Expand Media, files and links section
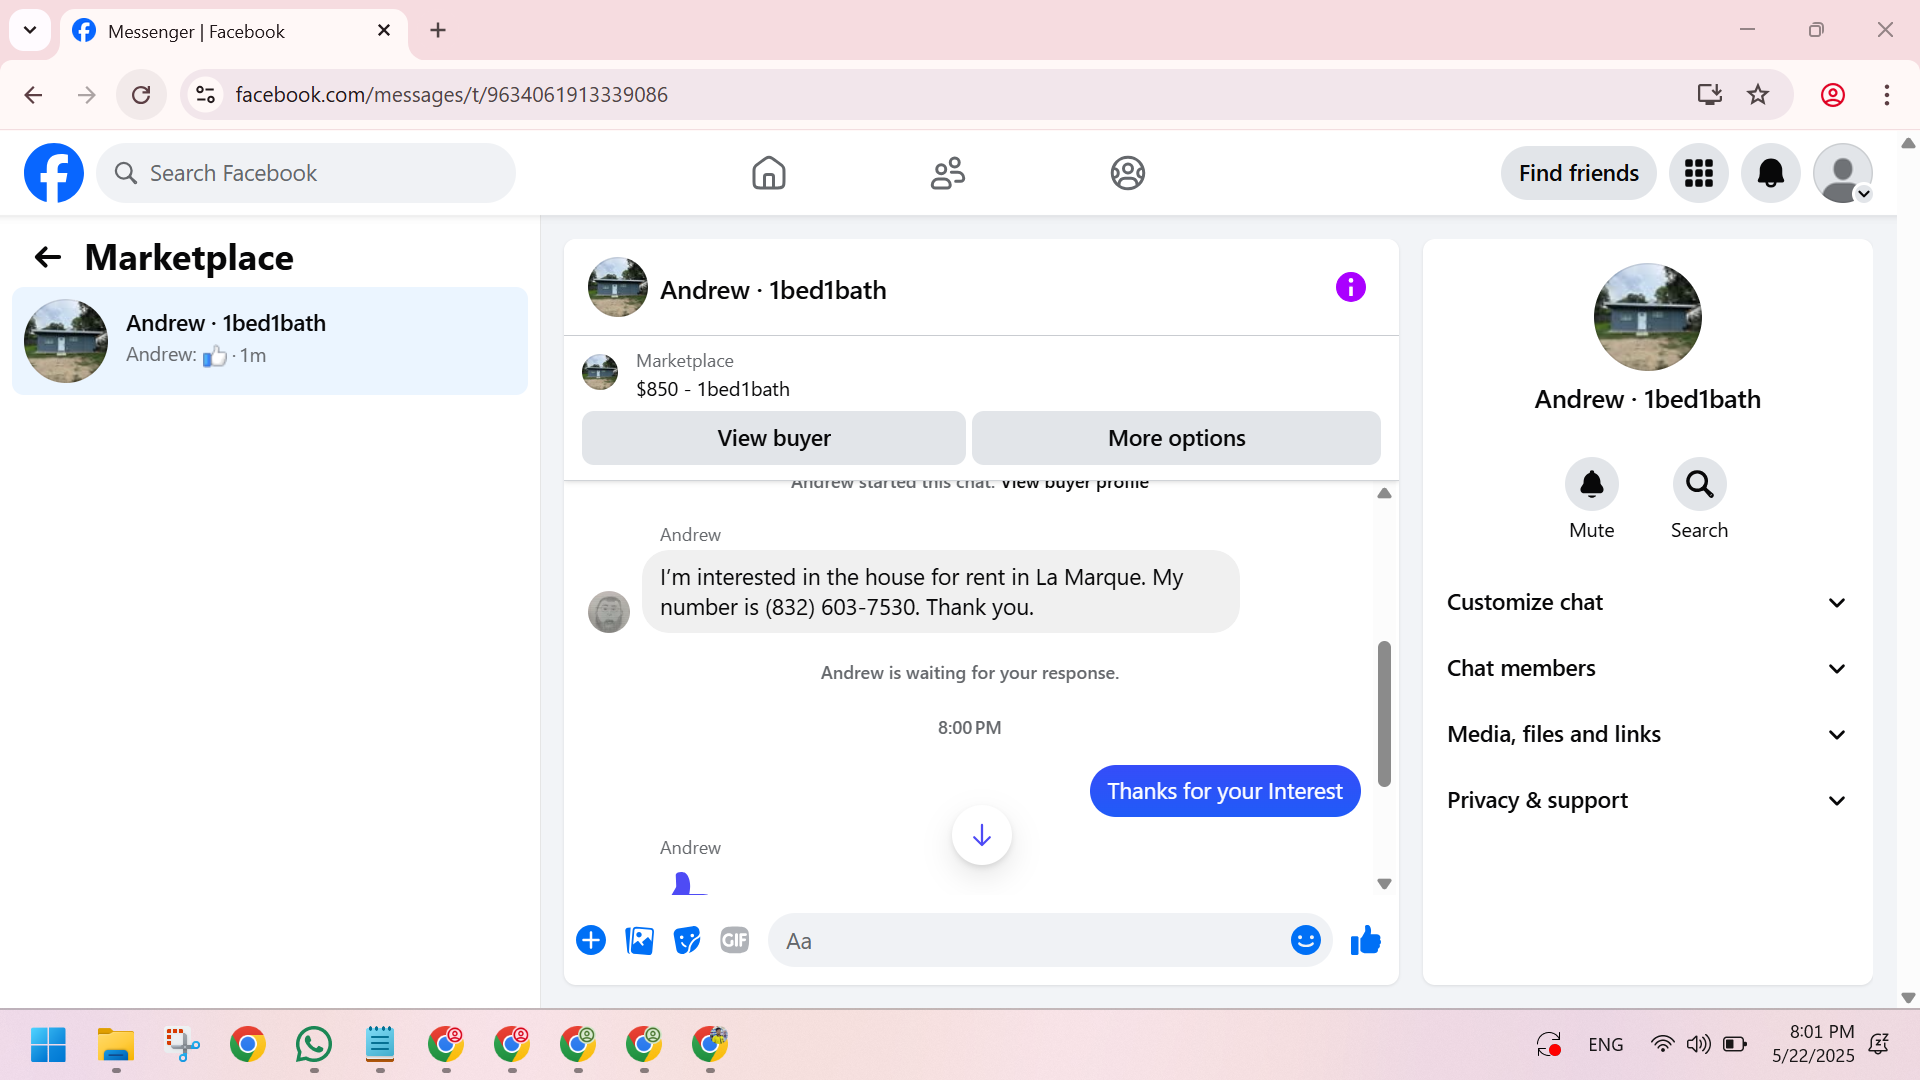This screenshot has width=1920, height=1080. (1647, 734)
